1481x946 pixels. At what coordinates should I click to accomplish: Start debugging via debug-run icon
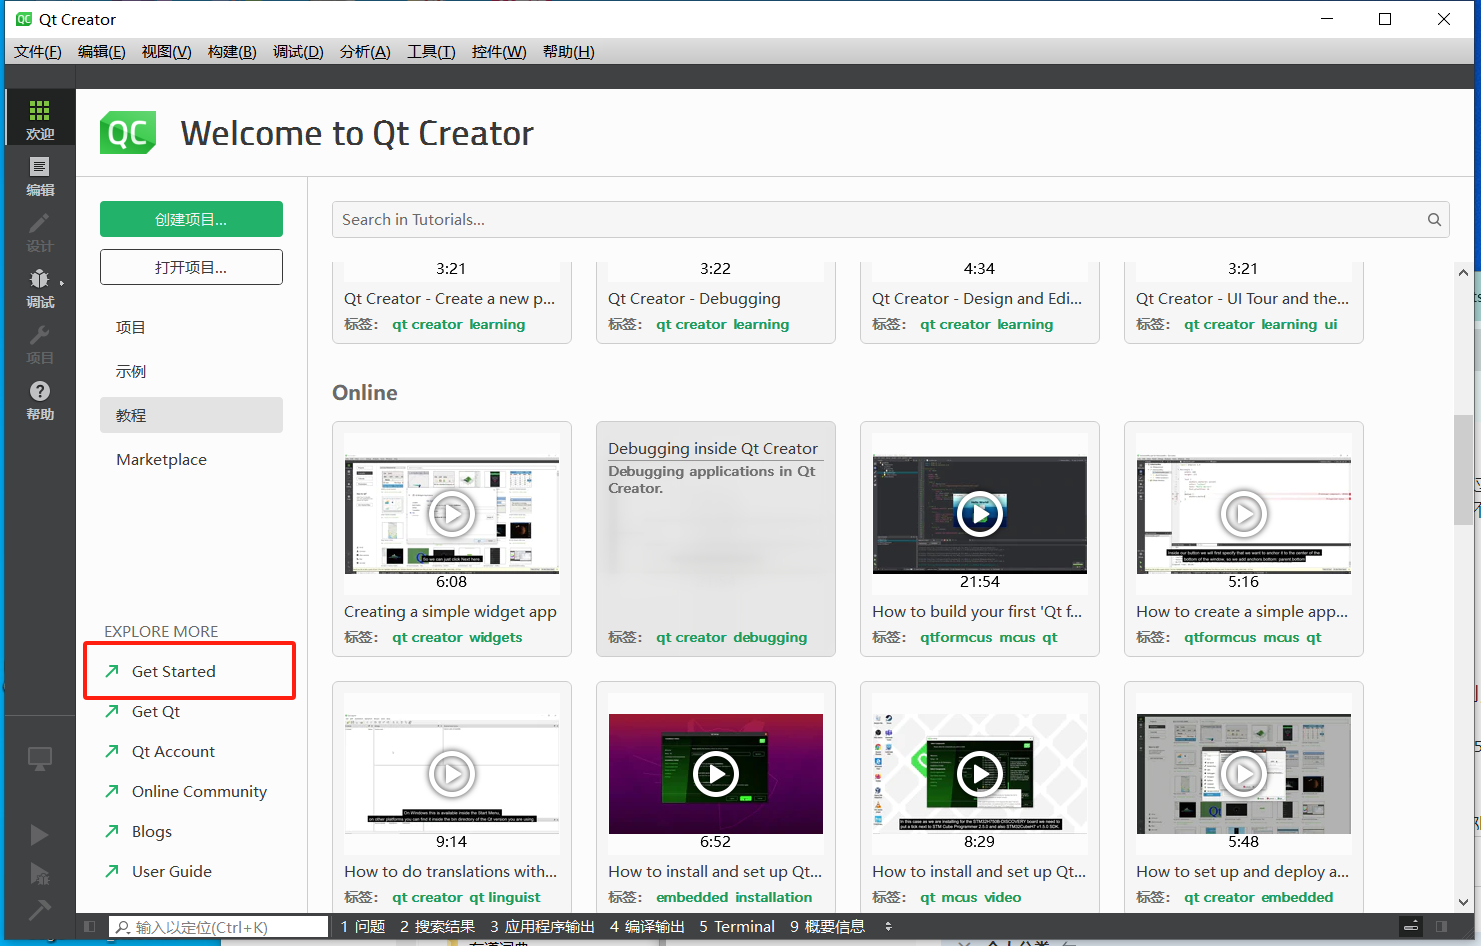point(40,873)
